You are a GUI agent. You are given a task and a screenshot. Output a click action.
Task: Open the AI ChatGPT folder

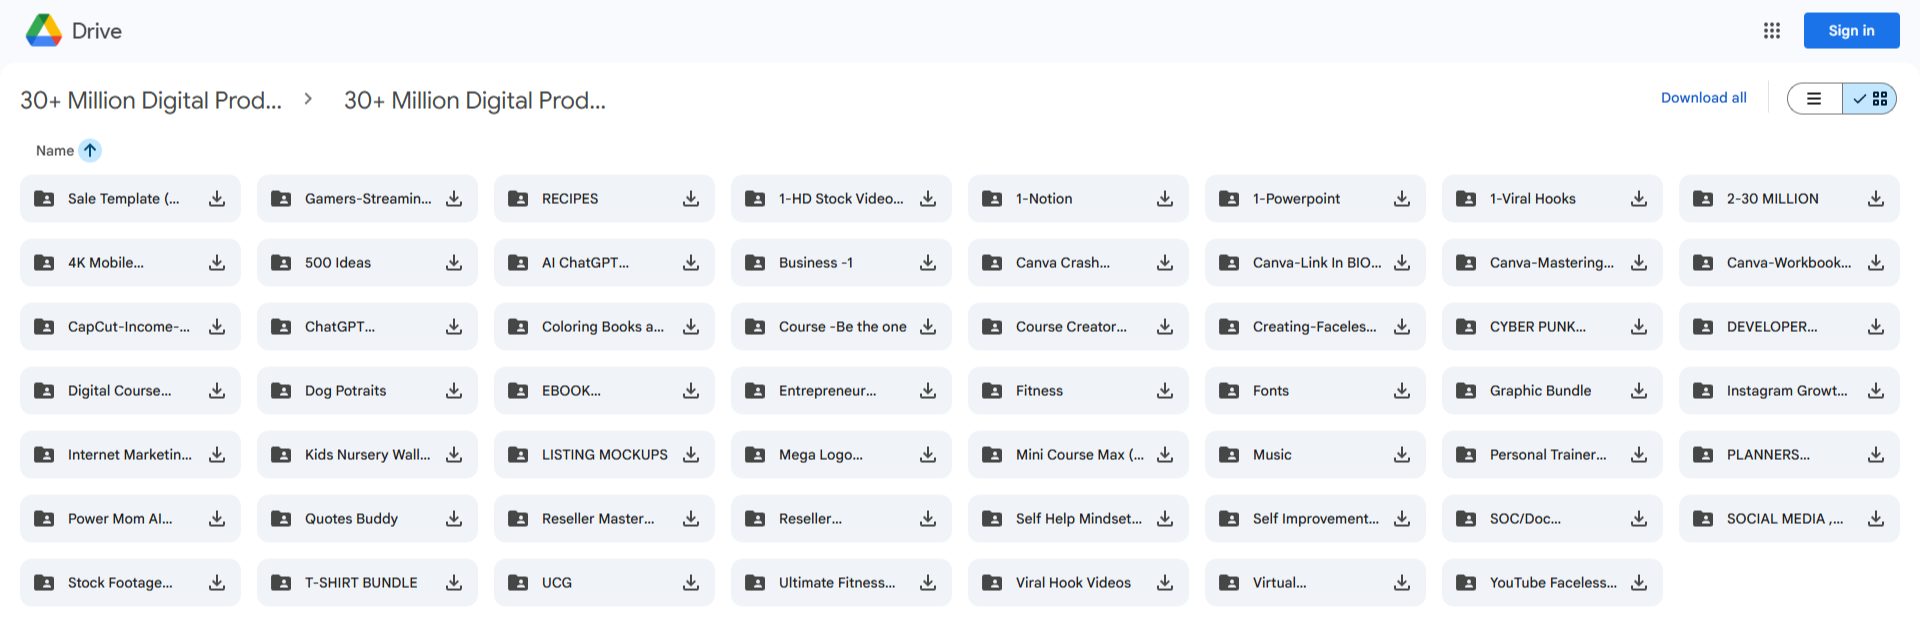tap(604, 263)
